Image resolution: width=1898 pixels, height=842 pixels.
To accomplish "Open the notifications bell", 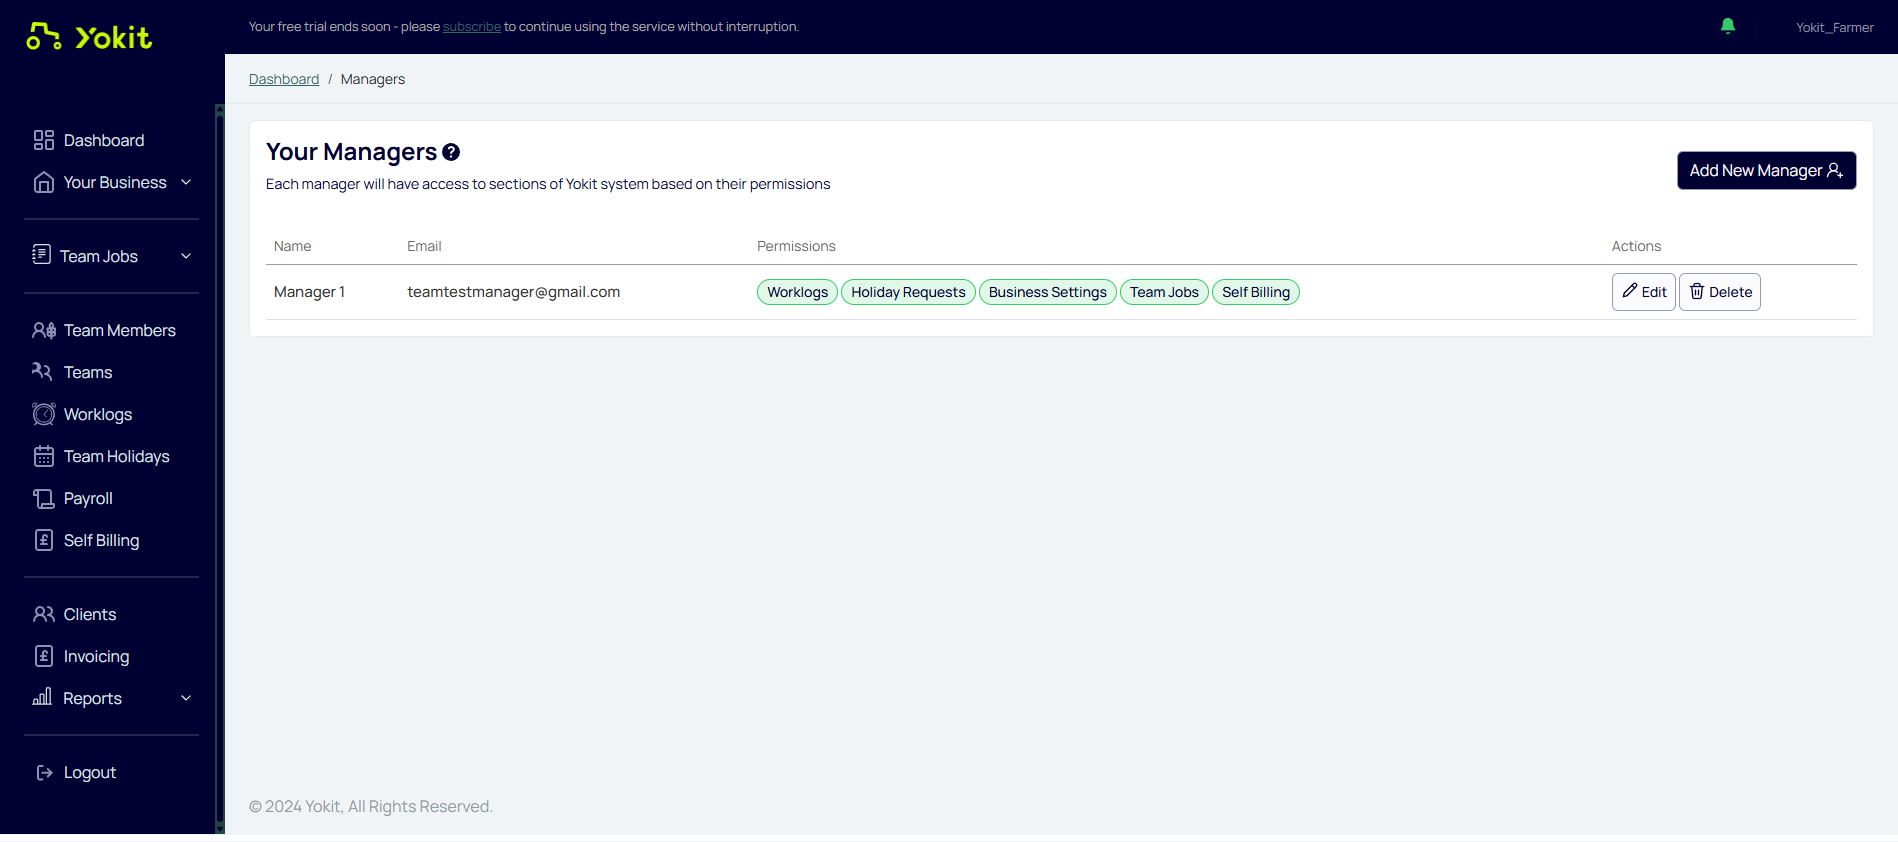I will click(x=1727, y=26).
